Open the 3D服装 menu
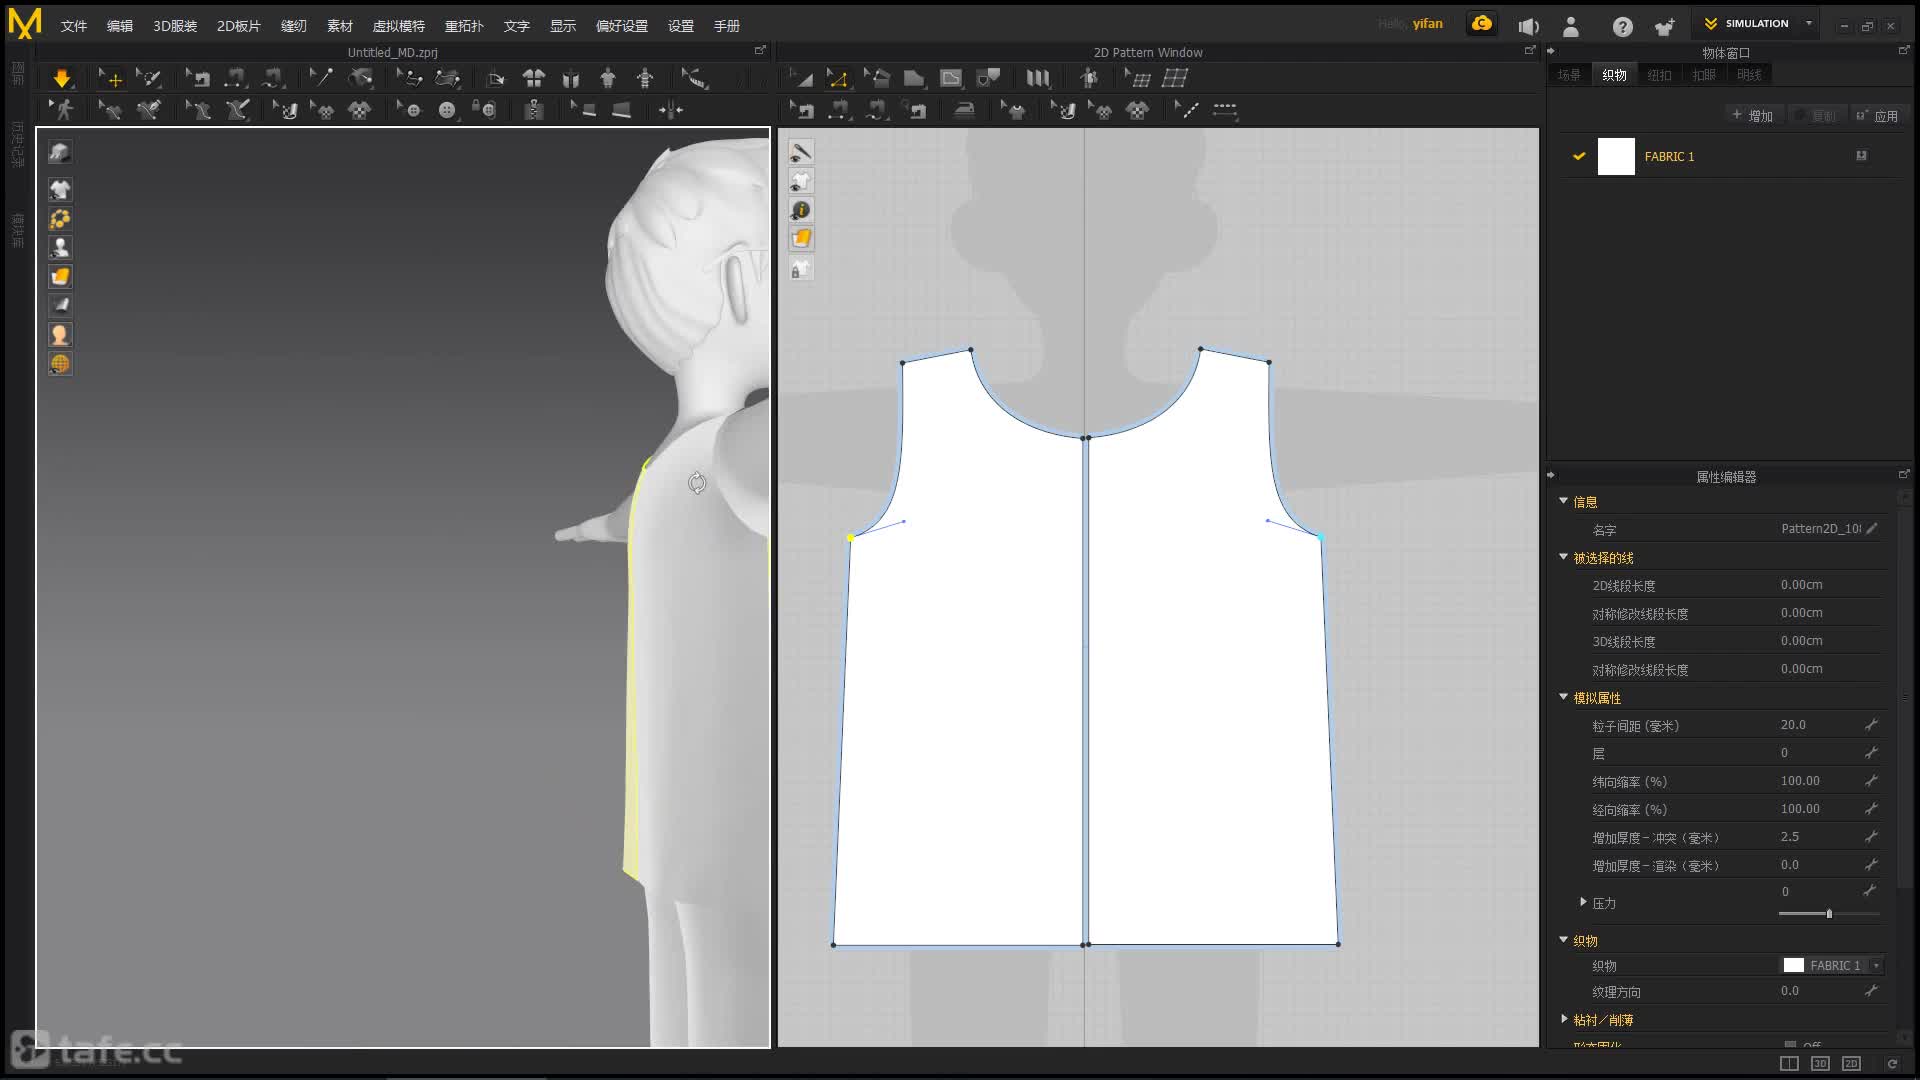The height and width of the screenshot is (1080, 1920). [175, 26]
